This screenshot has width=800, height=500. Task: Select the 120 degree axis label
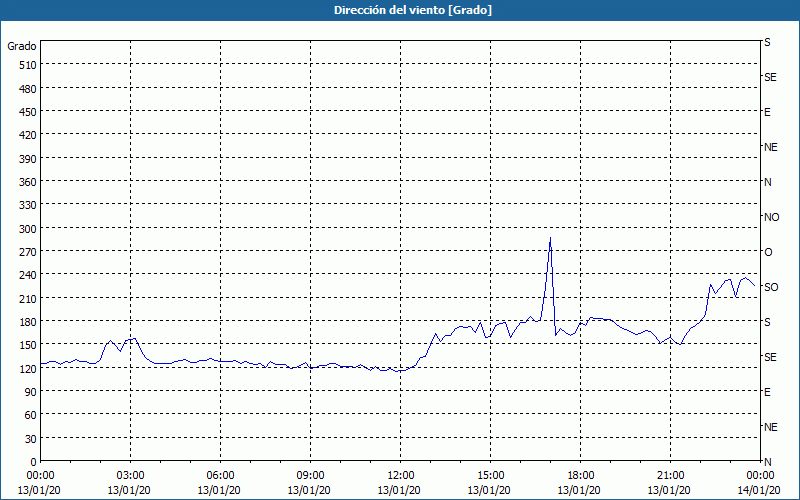(28, 368)
